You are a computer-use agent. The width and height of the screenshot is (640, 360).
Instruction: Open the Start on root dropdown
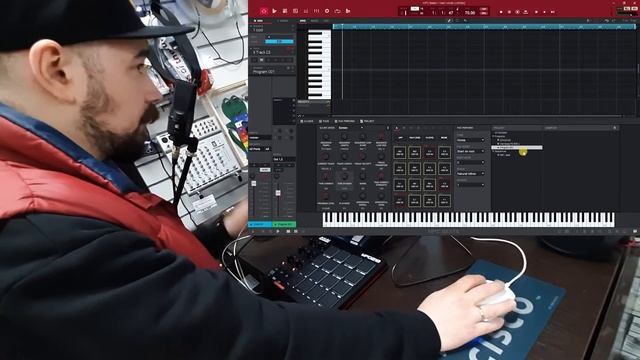[471, 151]
